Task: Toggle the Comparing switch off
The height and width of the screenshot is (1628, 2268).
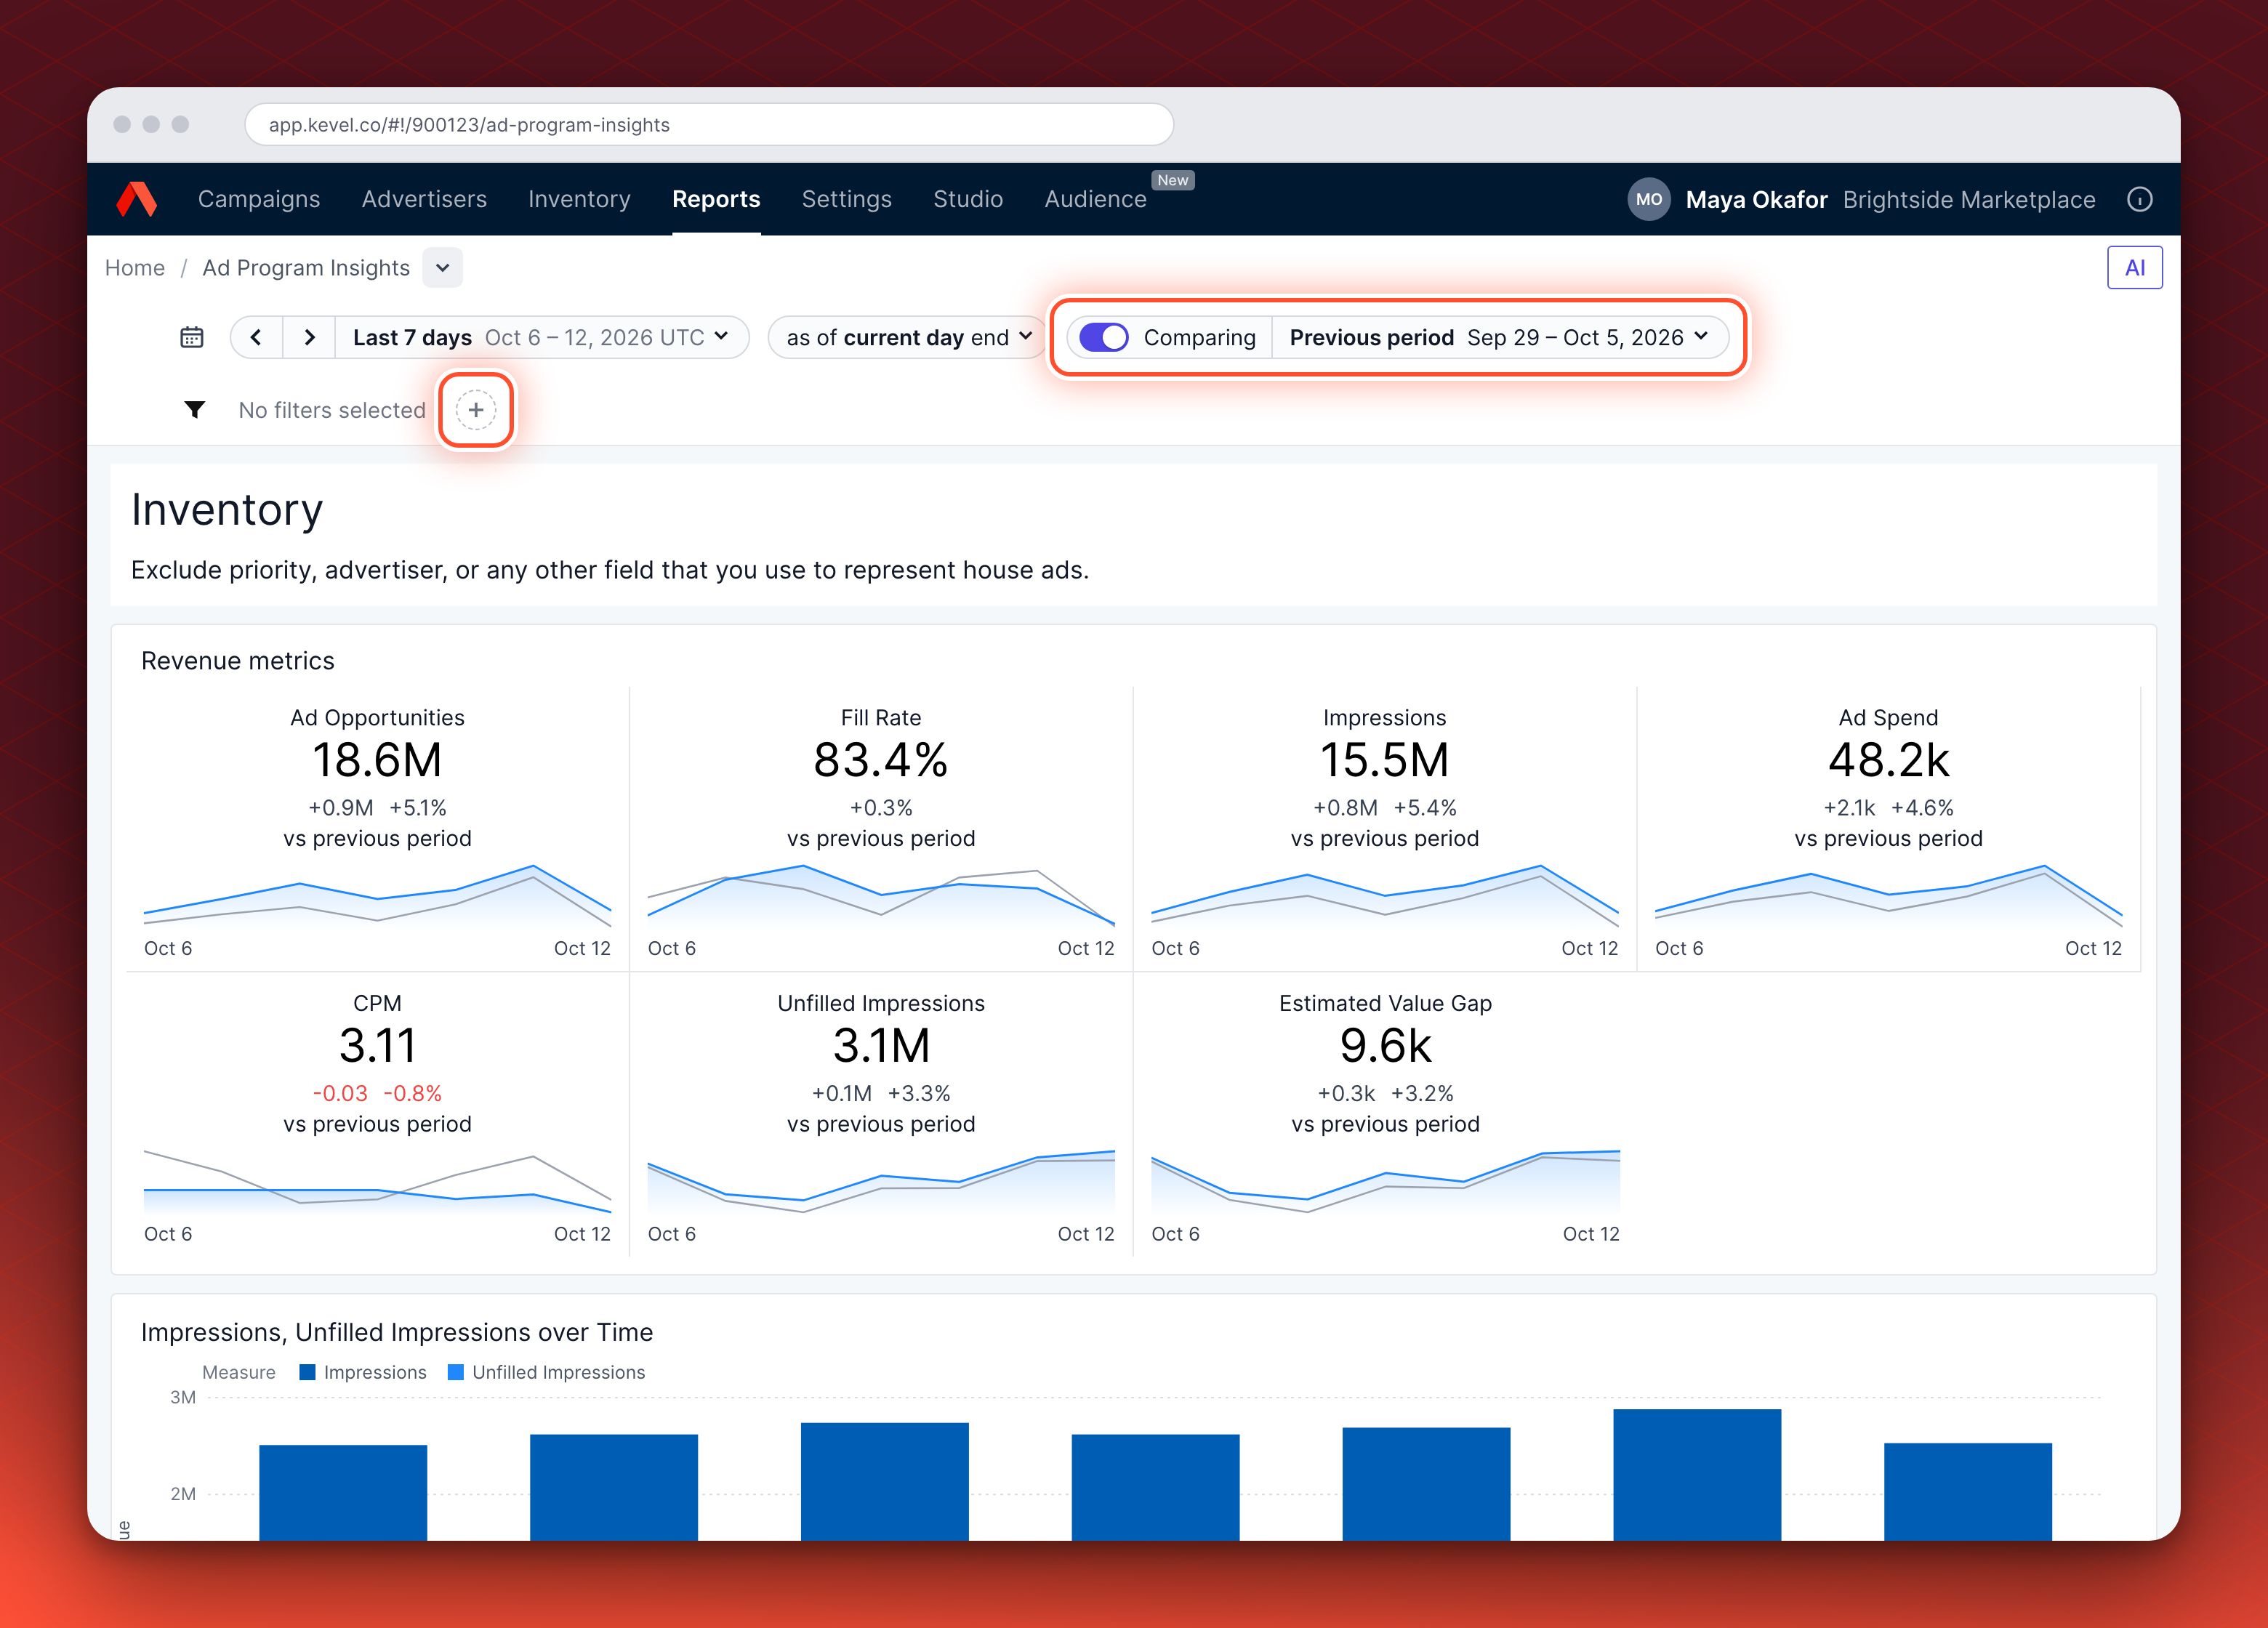Action: pyautogui.click(x=1104, y=338)
